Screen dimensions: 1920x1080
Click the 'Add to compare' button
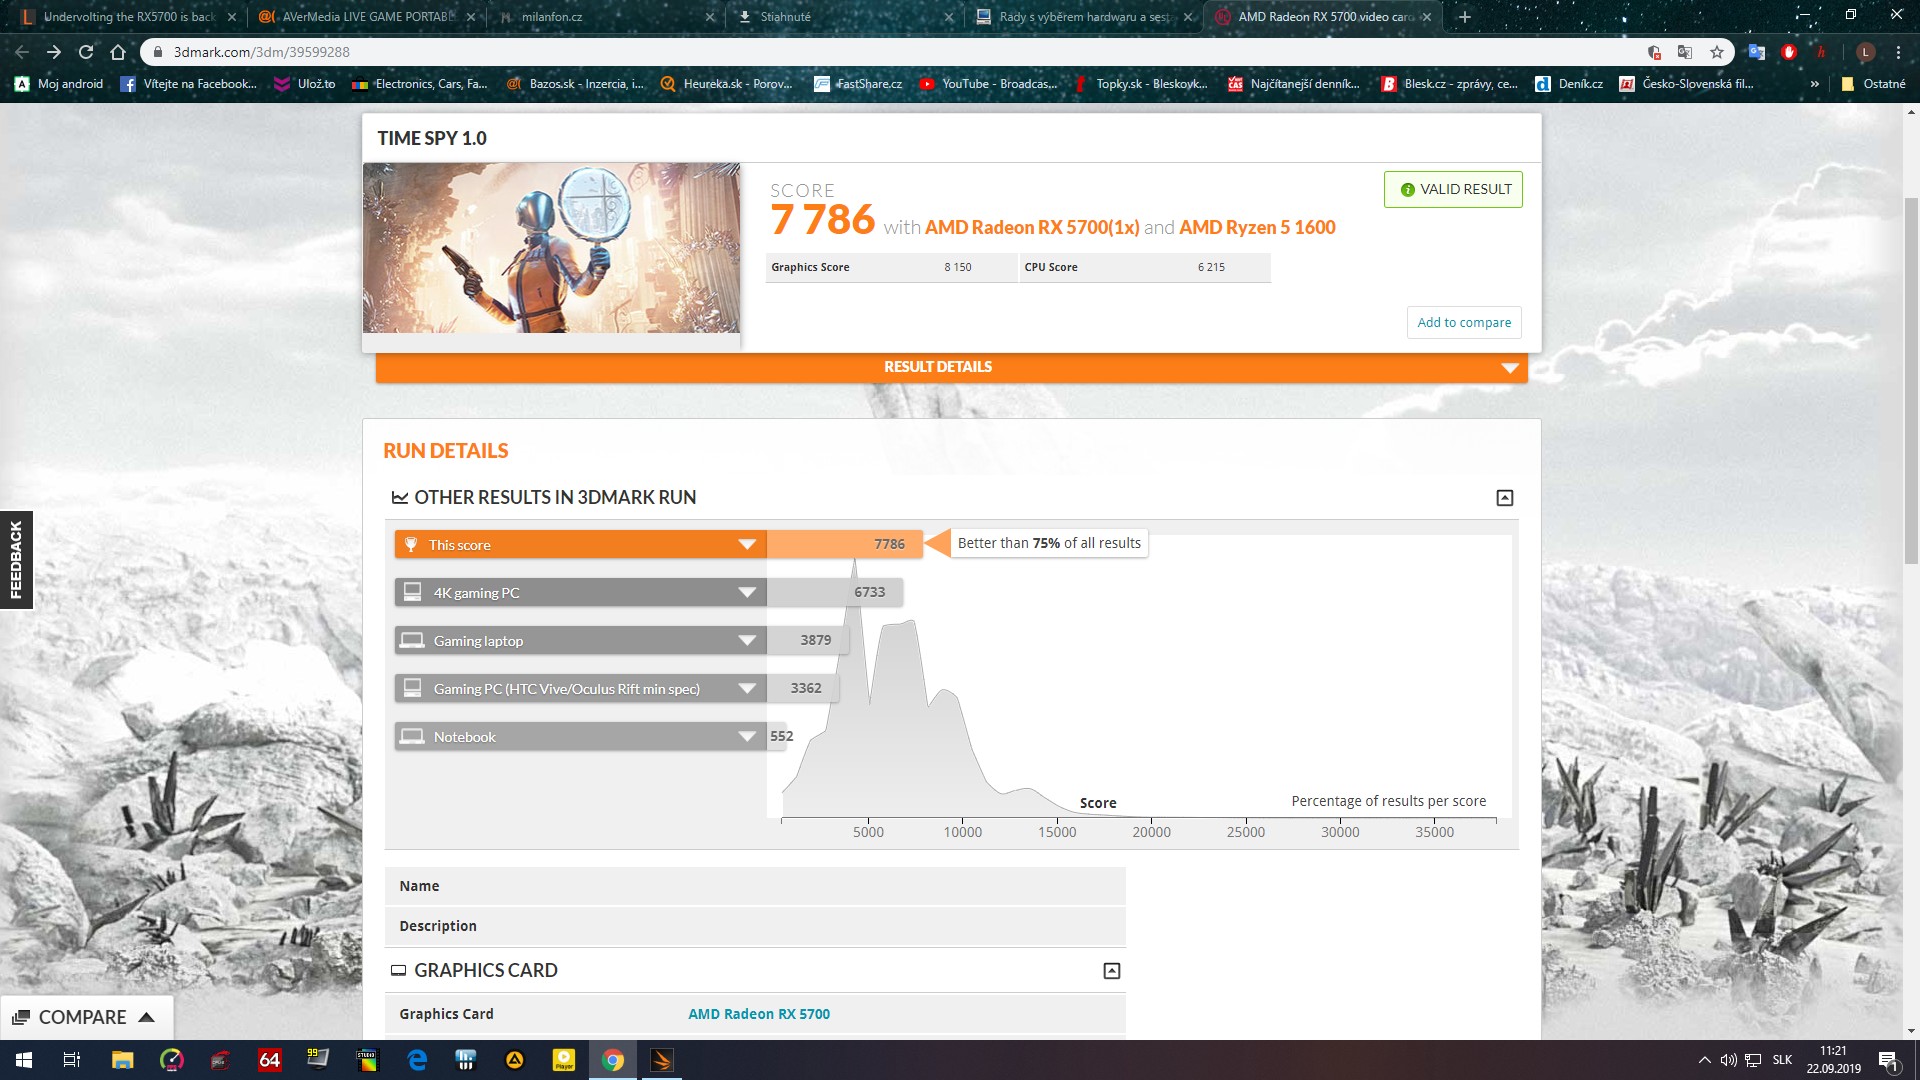point(1464,323)
